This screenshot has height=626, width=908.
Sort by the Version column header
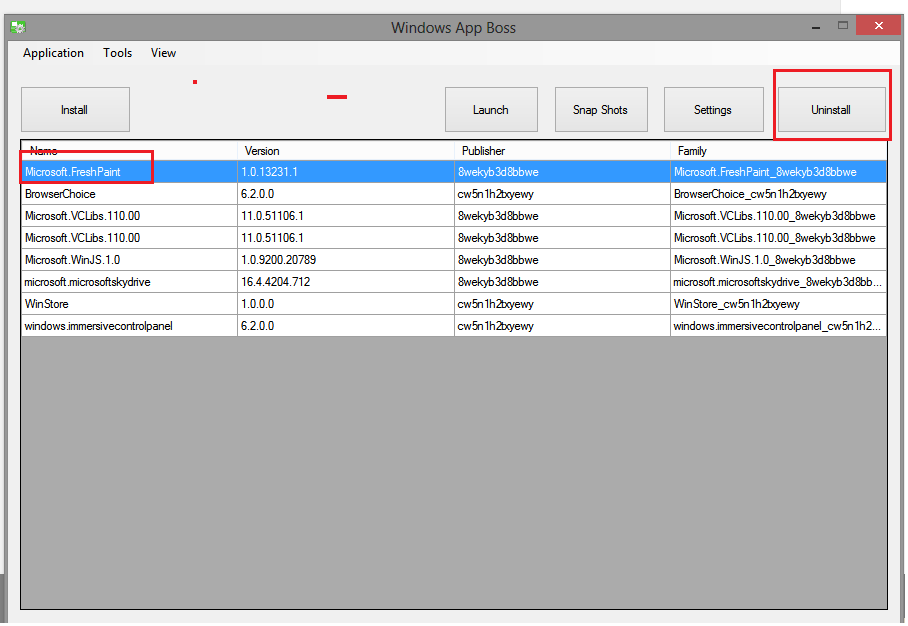pos(346,151)
